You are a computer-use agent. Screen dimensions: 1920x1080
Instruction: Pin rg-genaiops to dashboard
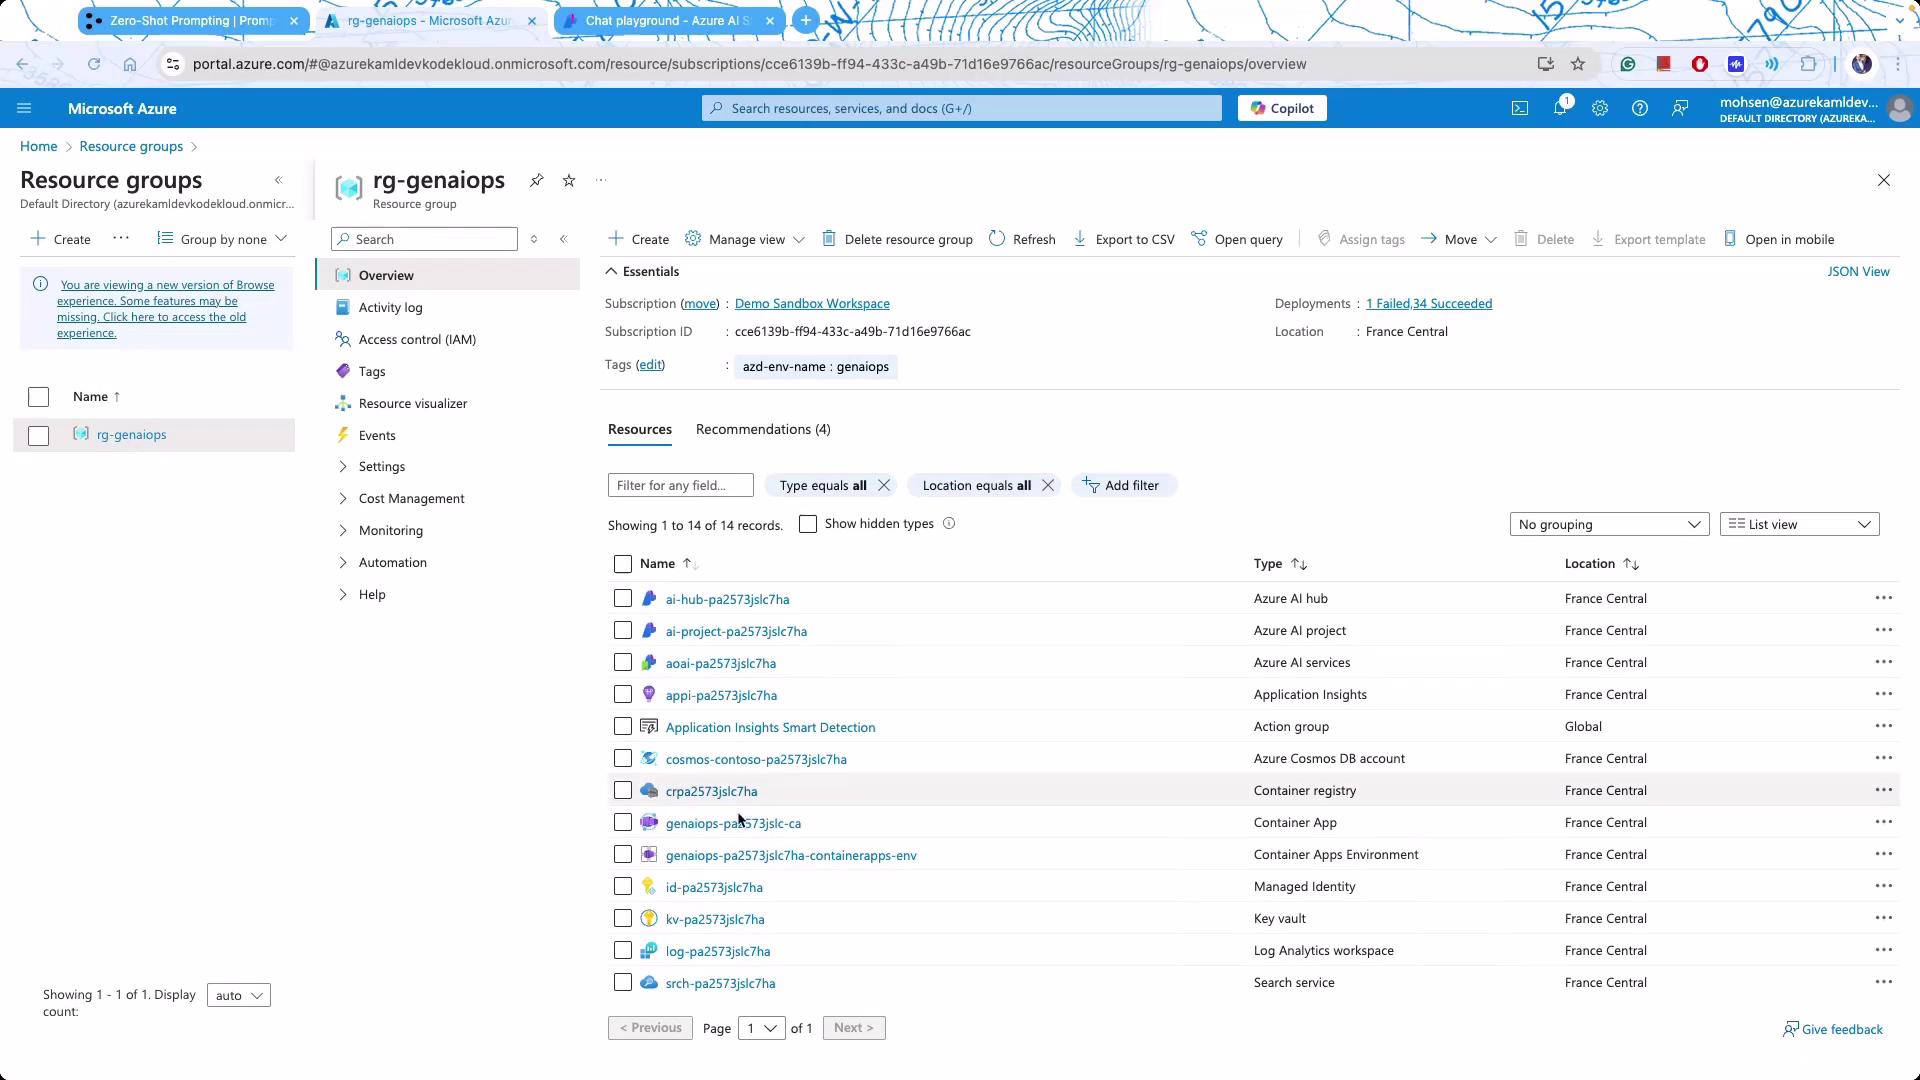pyautogui.click(x=537, y=180)
